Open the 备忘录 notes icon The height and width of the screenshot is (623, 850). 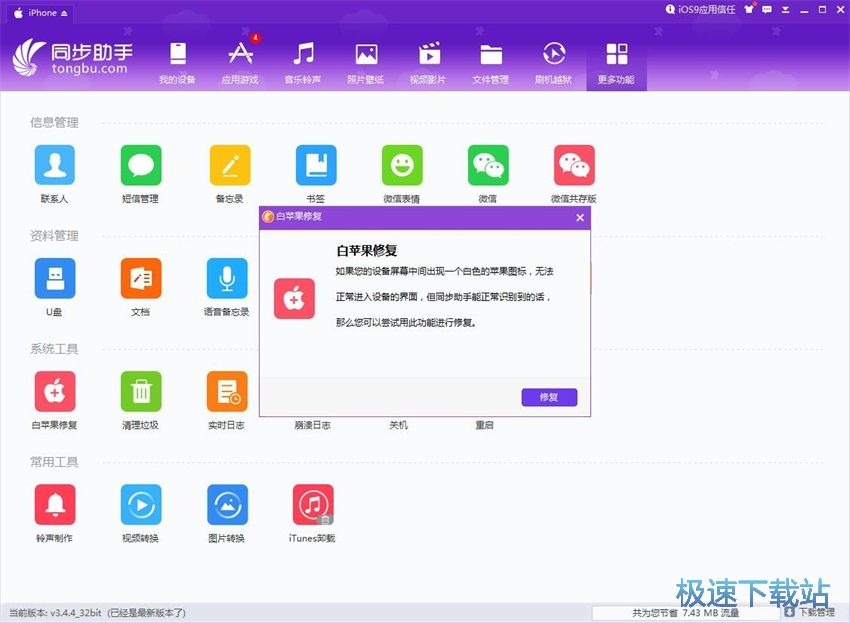click(x=230, y=165)
